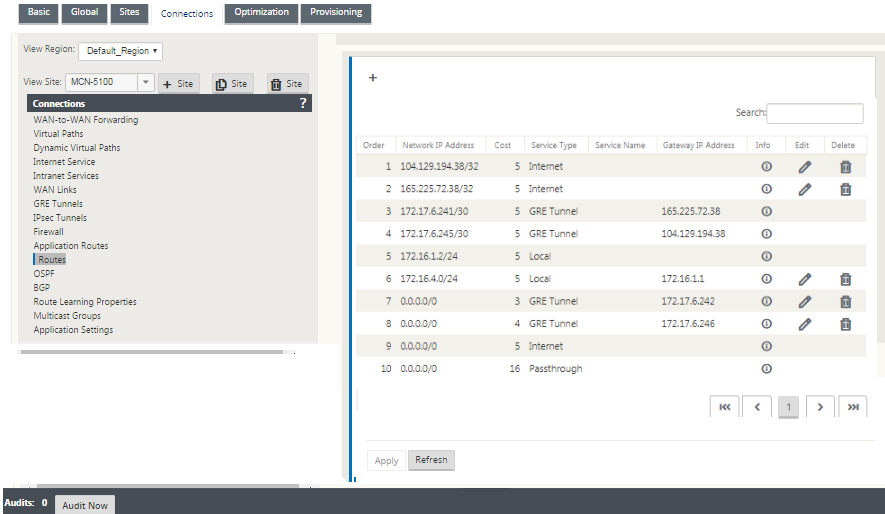The image size is (885, 514).
Task: Select page 1 button
Action: [x=788, y=407]
